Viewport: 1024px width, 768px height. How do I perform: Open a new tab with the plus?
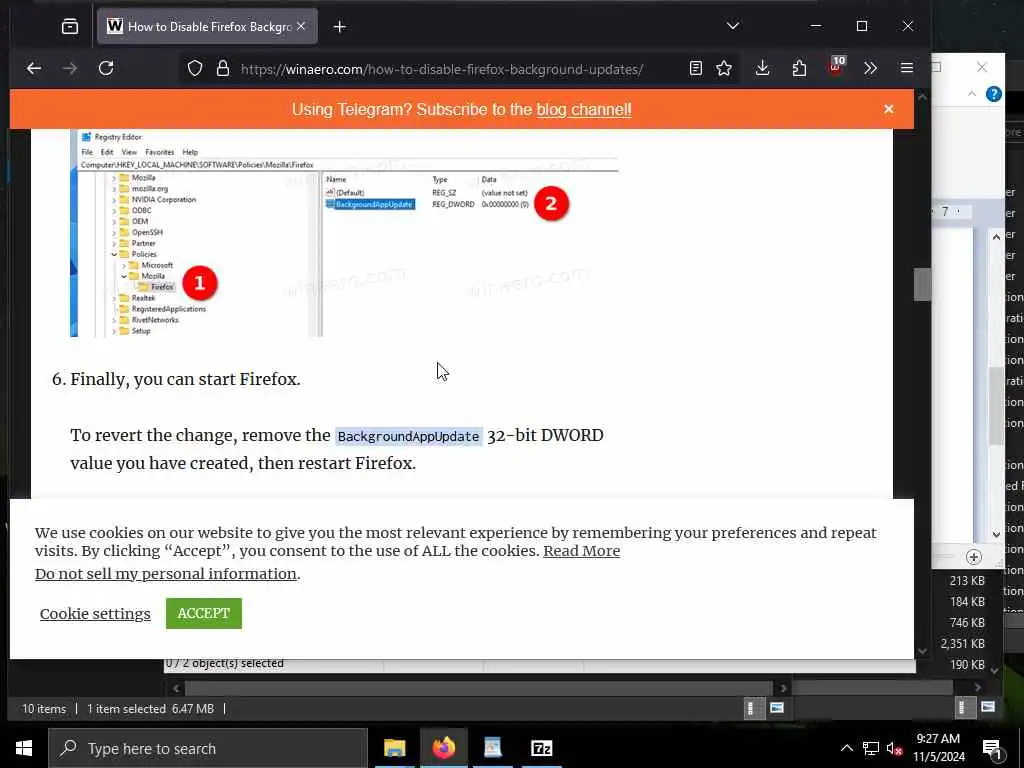(340, 27)
